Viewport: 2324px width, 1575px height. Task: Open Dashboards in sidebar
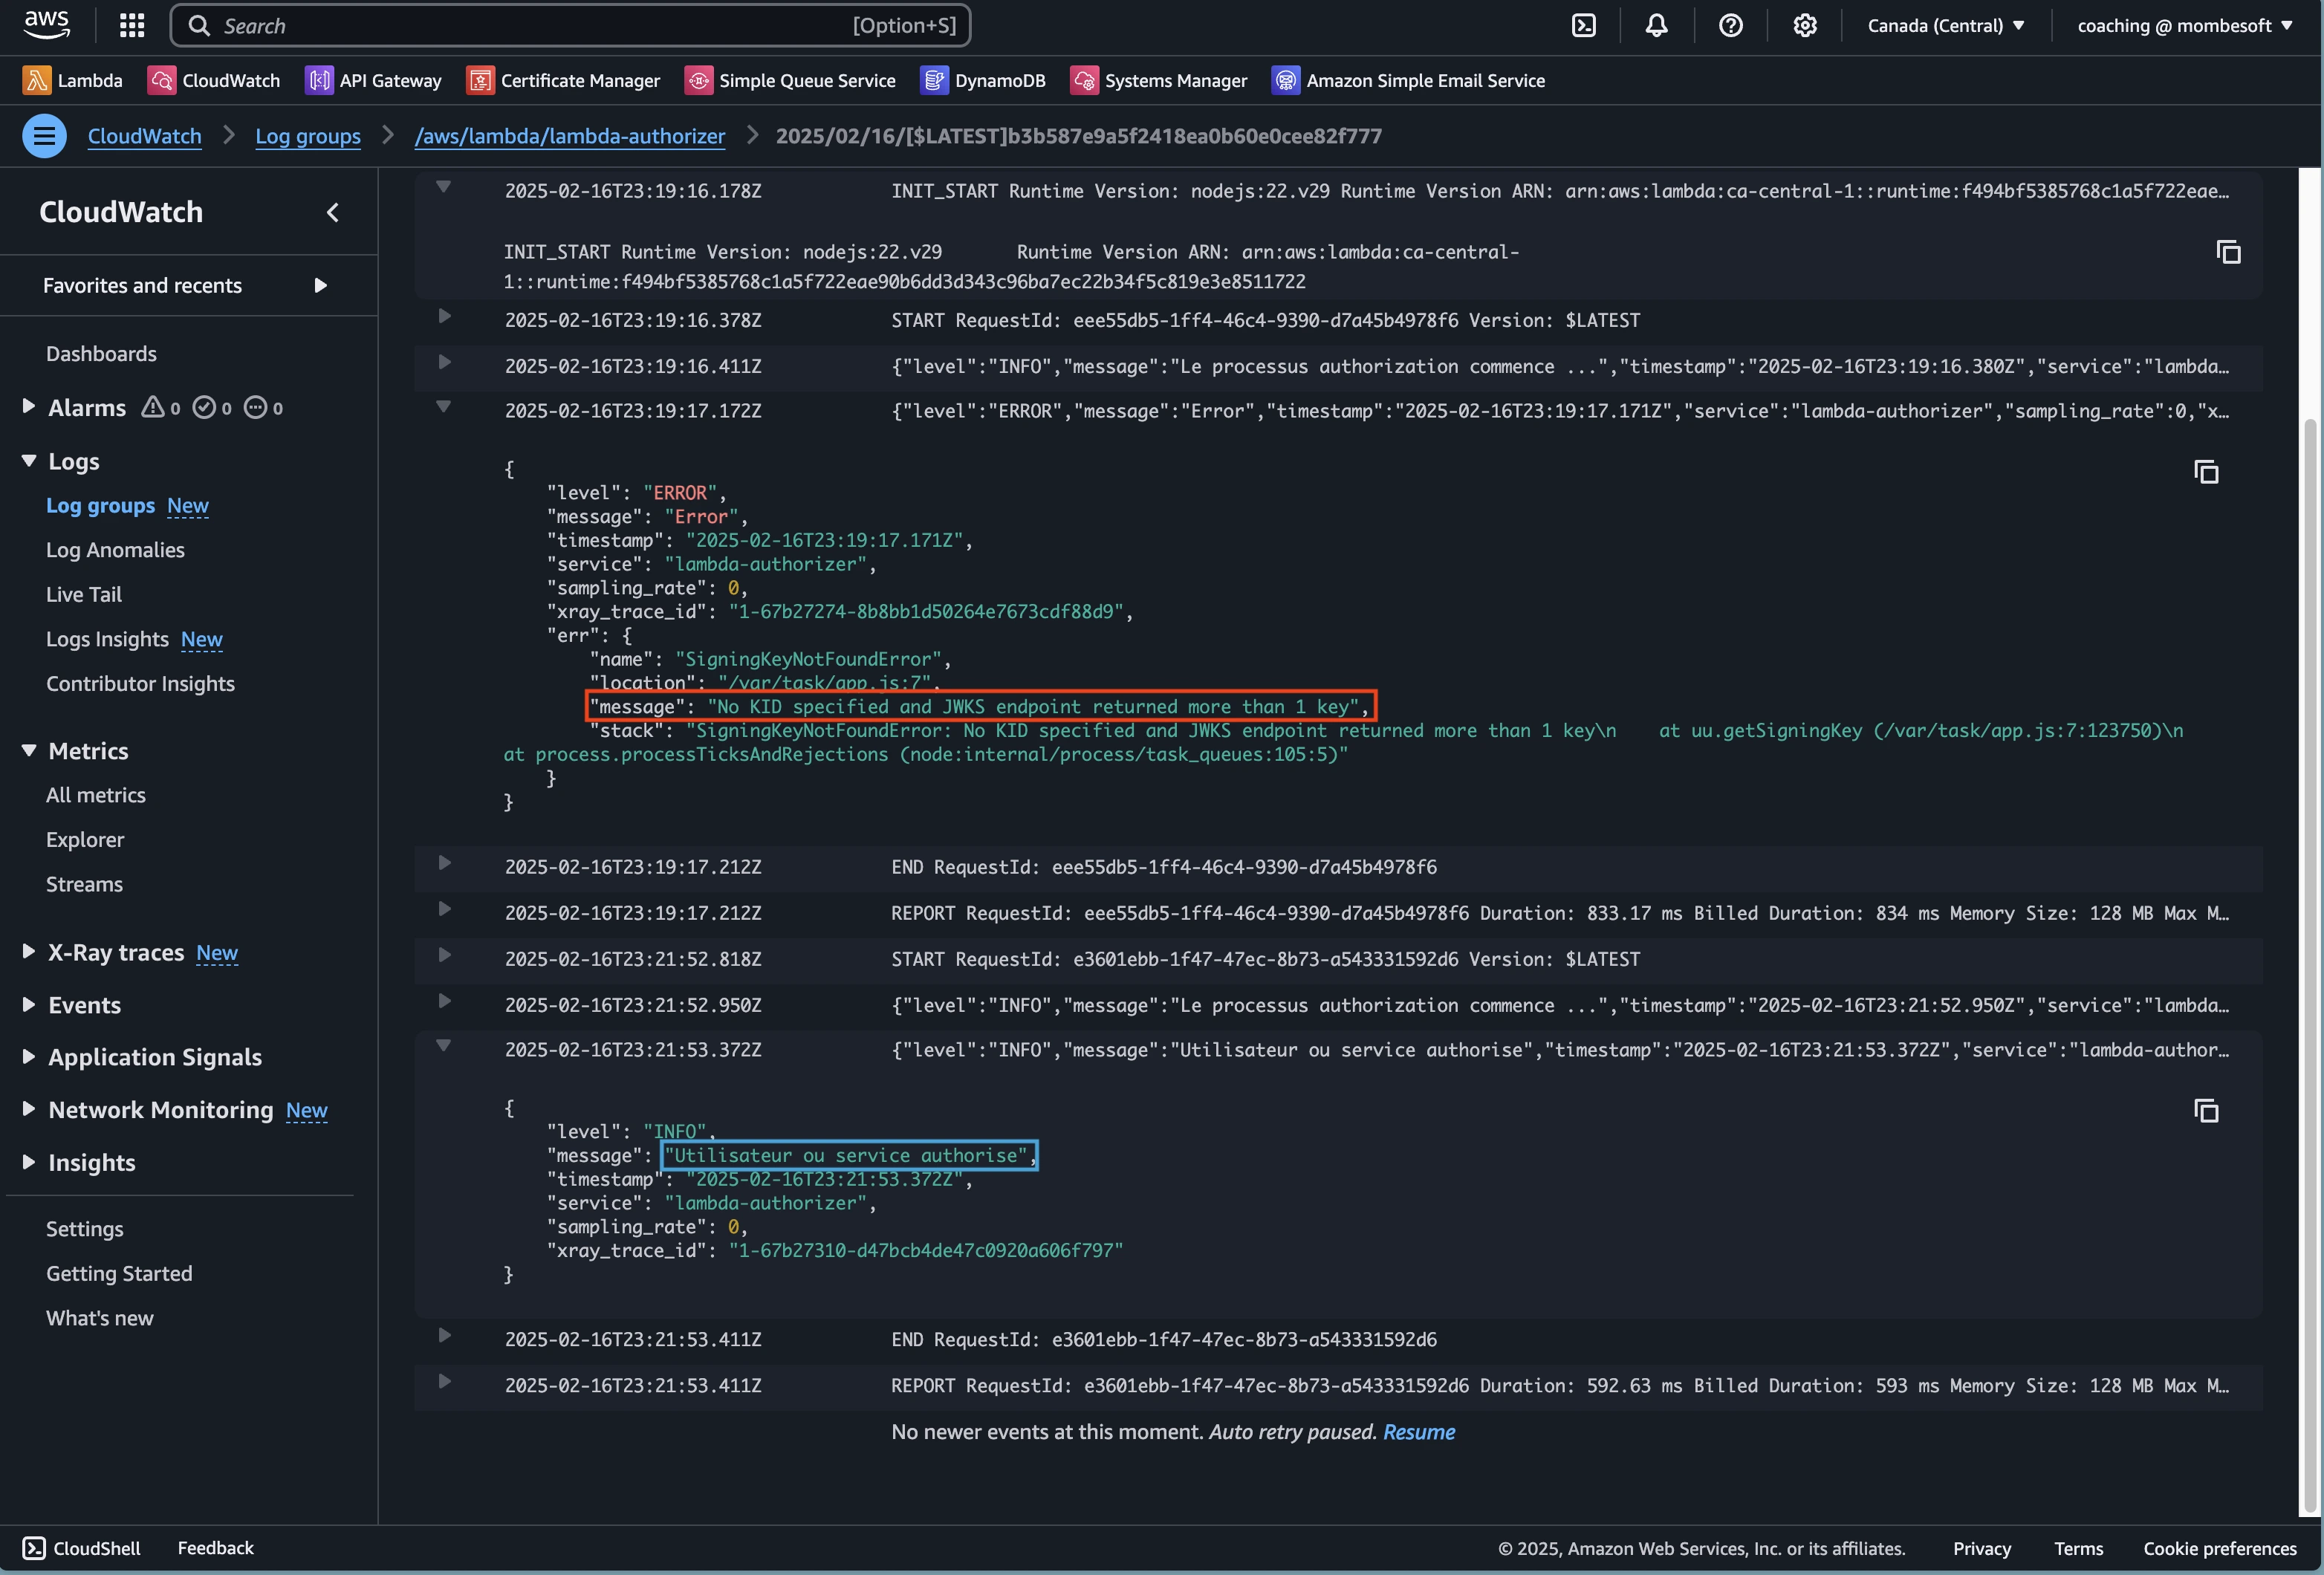[x=101, y=354]
